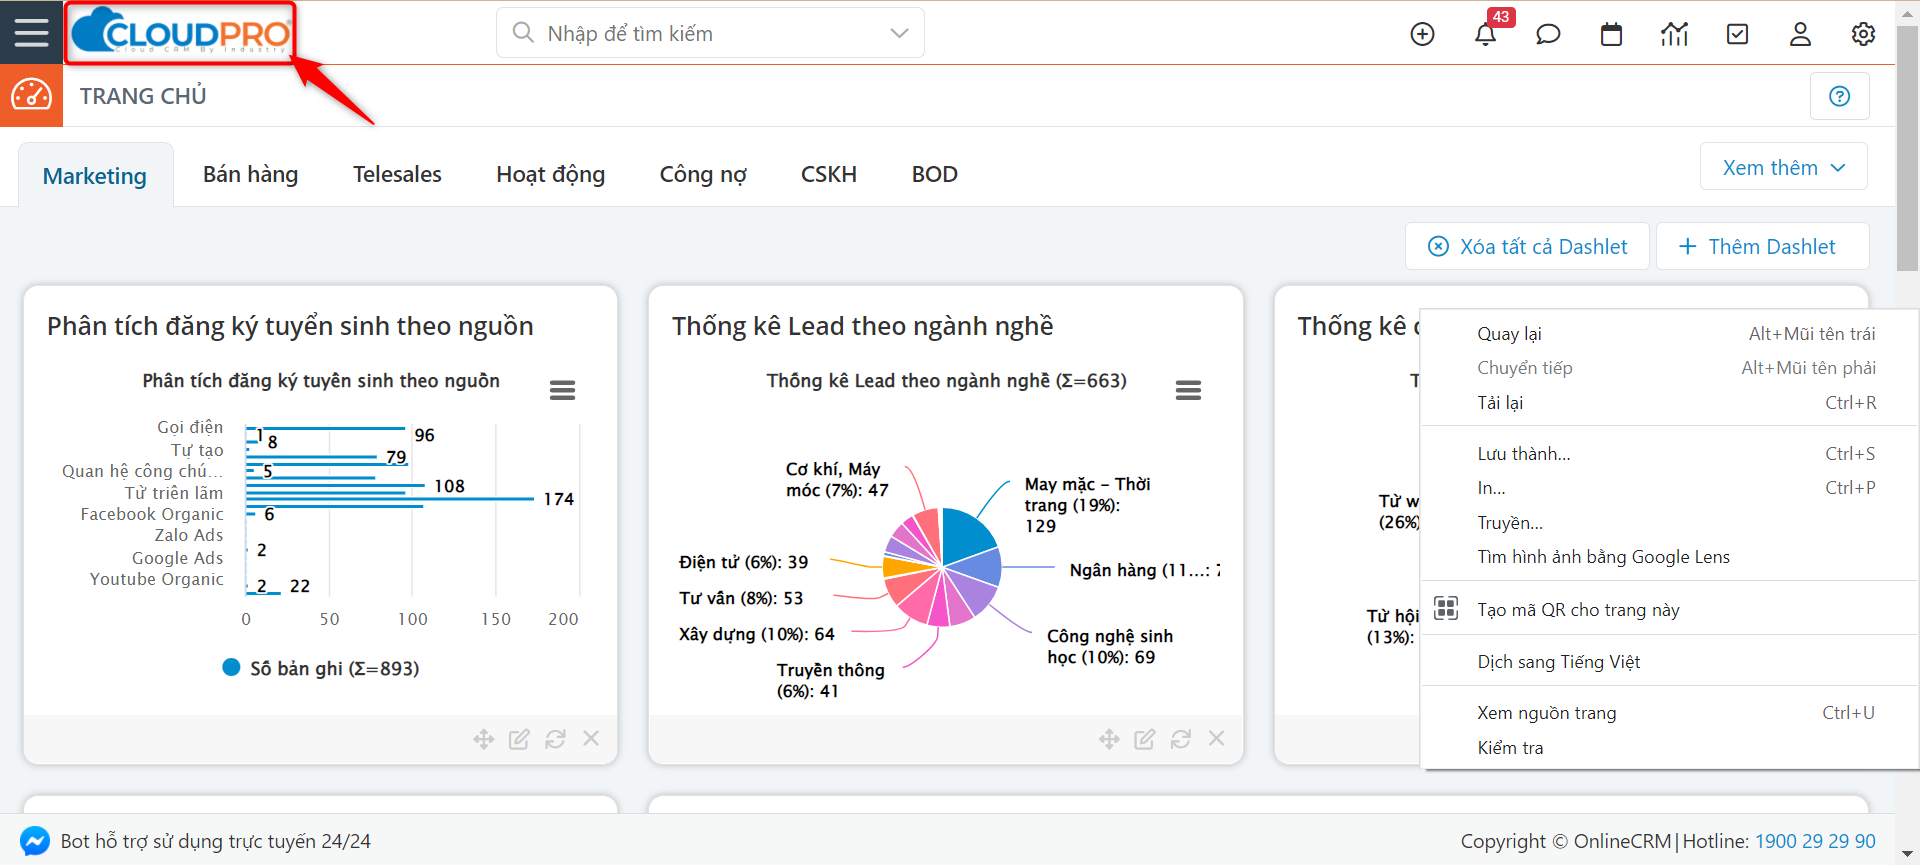Open the reports chart icon
Viewport: 1920px width, 865px height.
(1674, 34)
